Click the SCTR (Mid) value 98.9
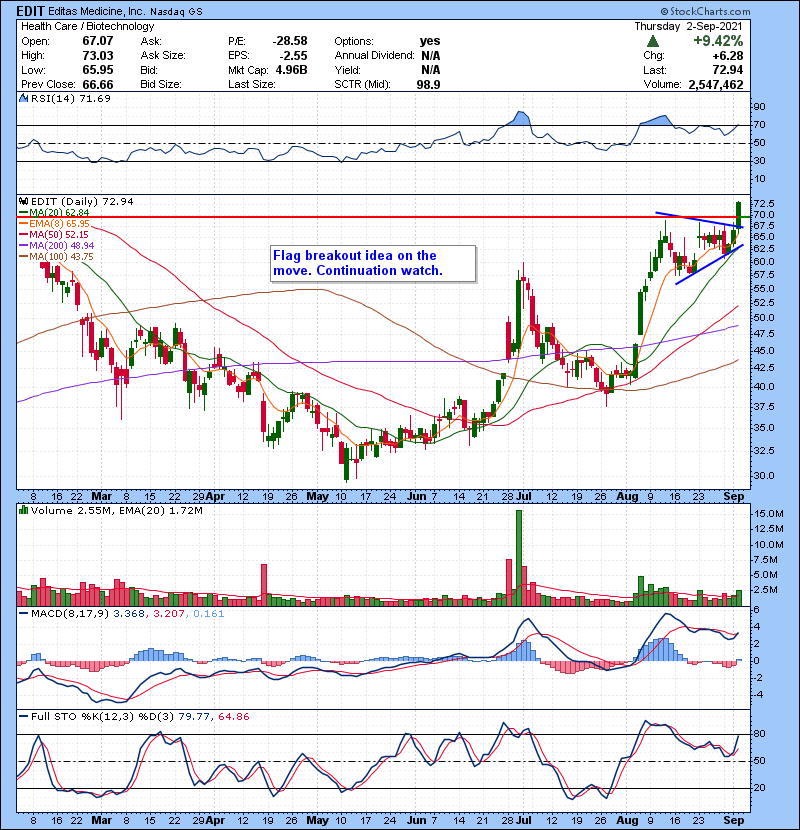 click(428, 84)
